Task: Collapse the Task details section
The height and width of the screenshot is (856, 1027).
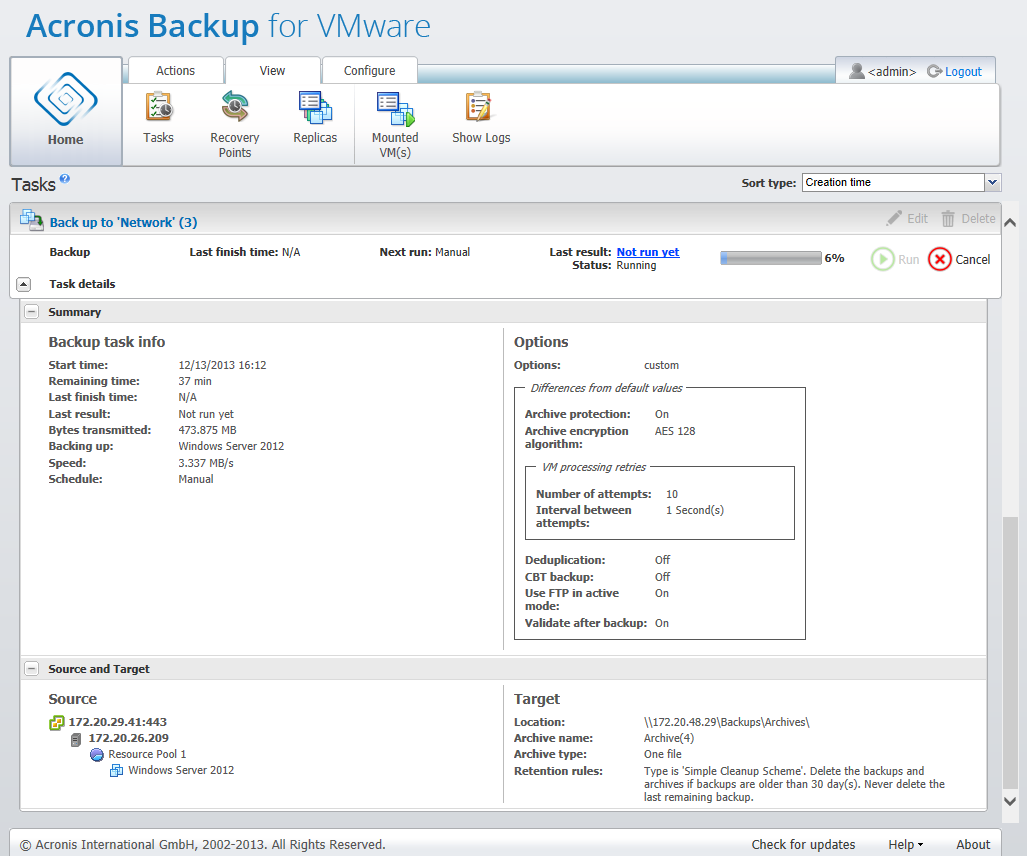Action: coord(24,284)
